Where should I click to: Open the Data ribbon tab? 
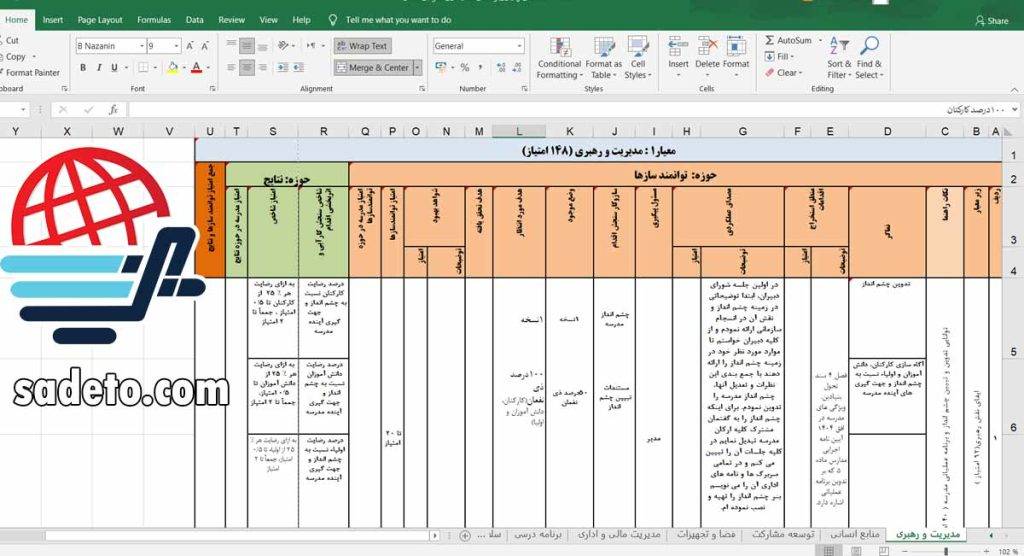coord(195,20)
